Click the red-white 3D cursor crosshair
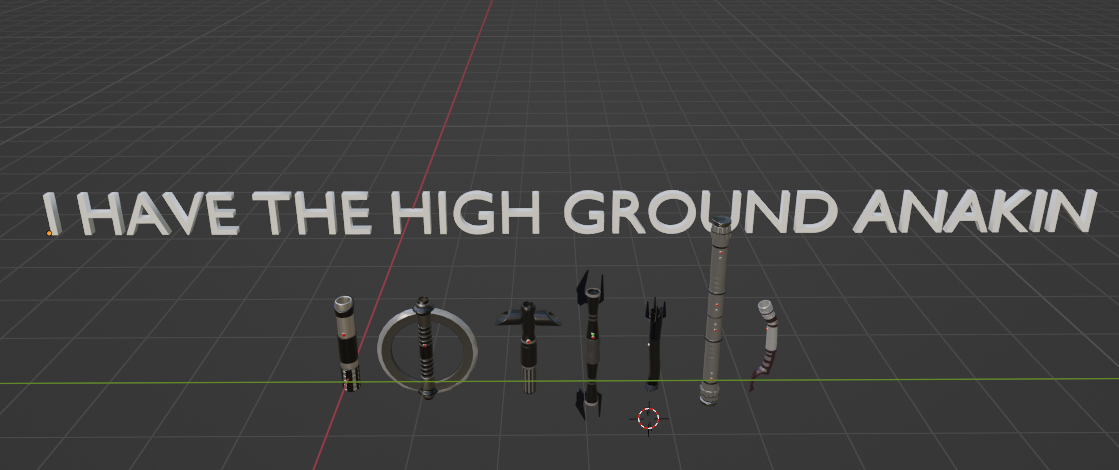This screenshot has height=470, width=1119. (x=649, y=419)
